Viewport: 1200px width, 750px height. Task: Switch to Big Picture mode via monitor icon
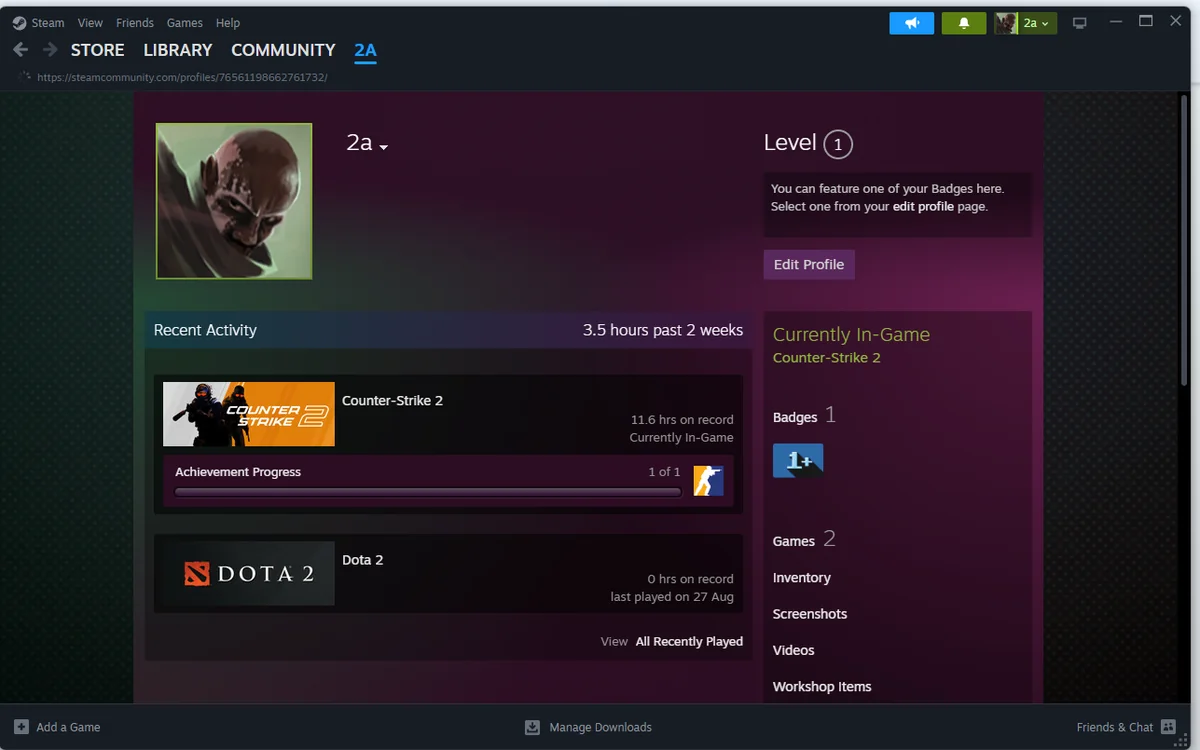(x=1079, y=23)
